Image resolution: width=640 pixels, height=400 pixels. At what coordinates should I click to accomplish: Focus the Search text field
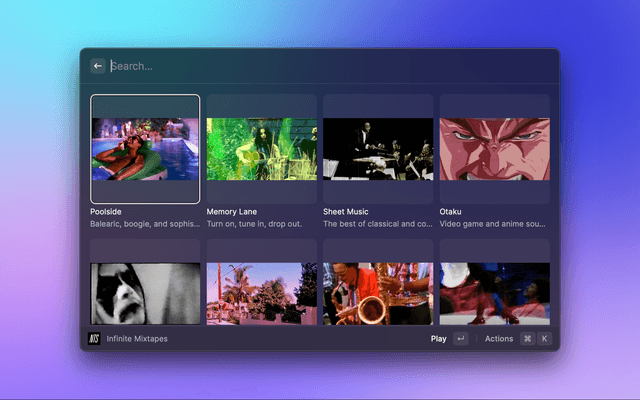(300, 66)
